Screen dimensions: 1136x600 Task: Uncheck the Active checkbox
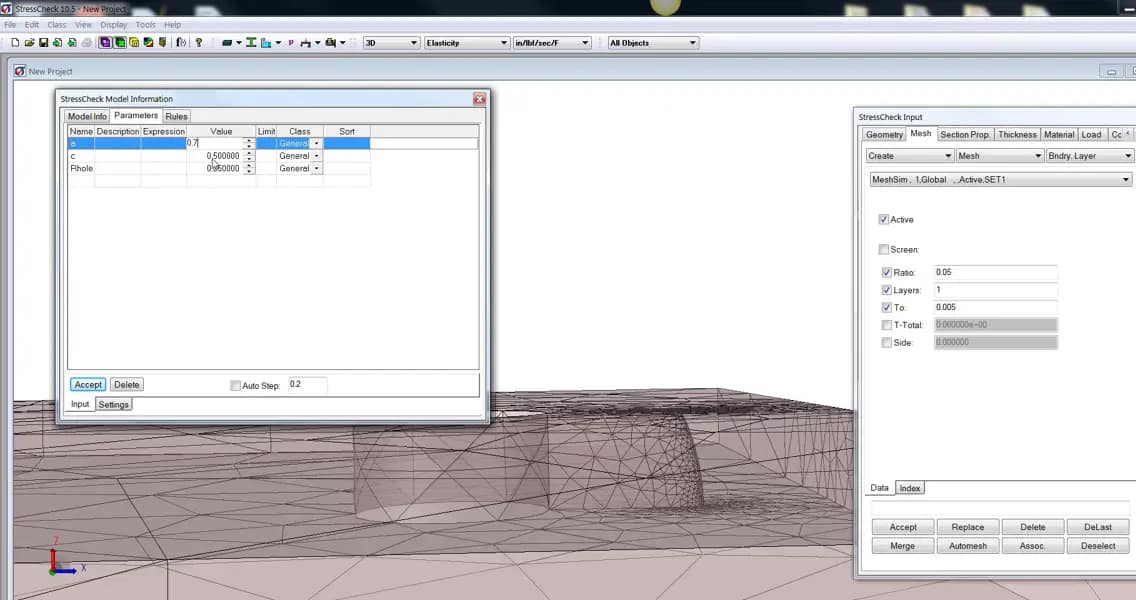pos(884,220)
